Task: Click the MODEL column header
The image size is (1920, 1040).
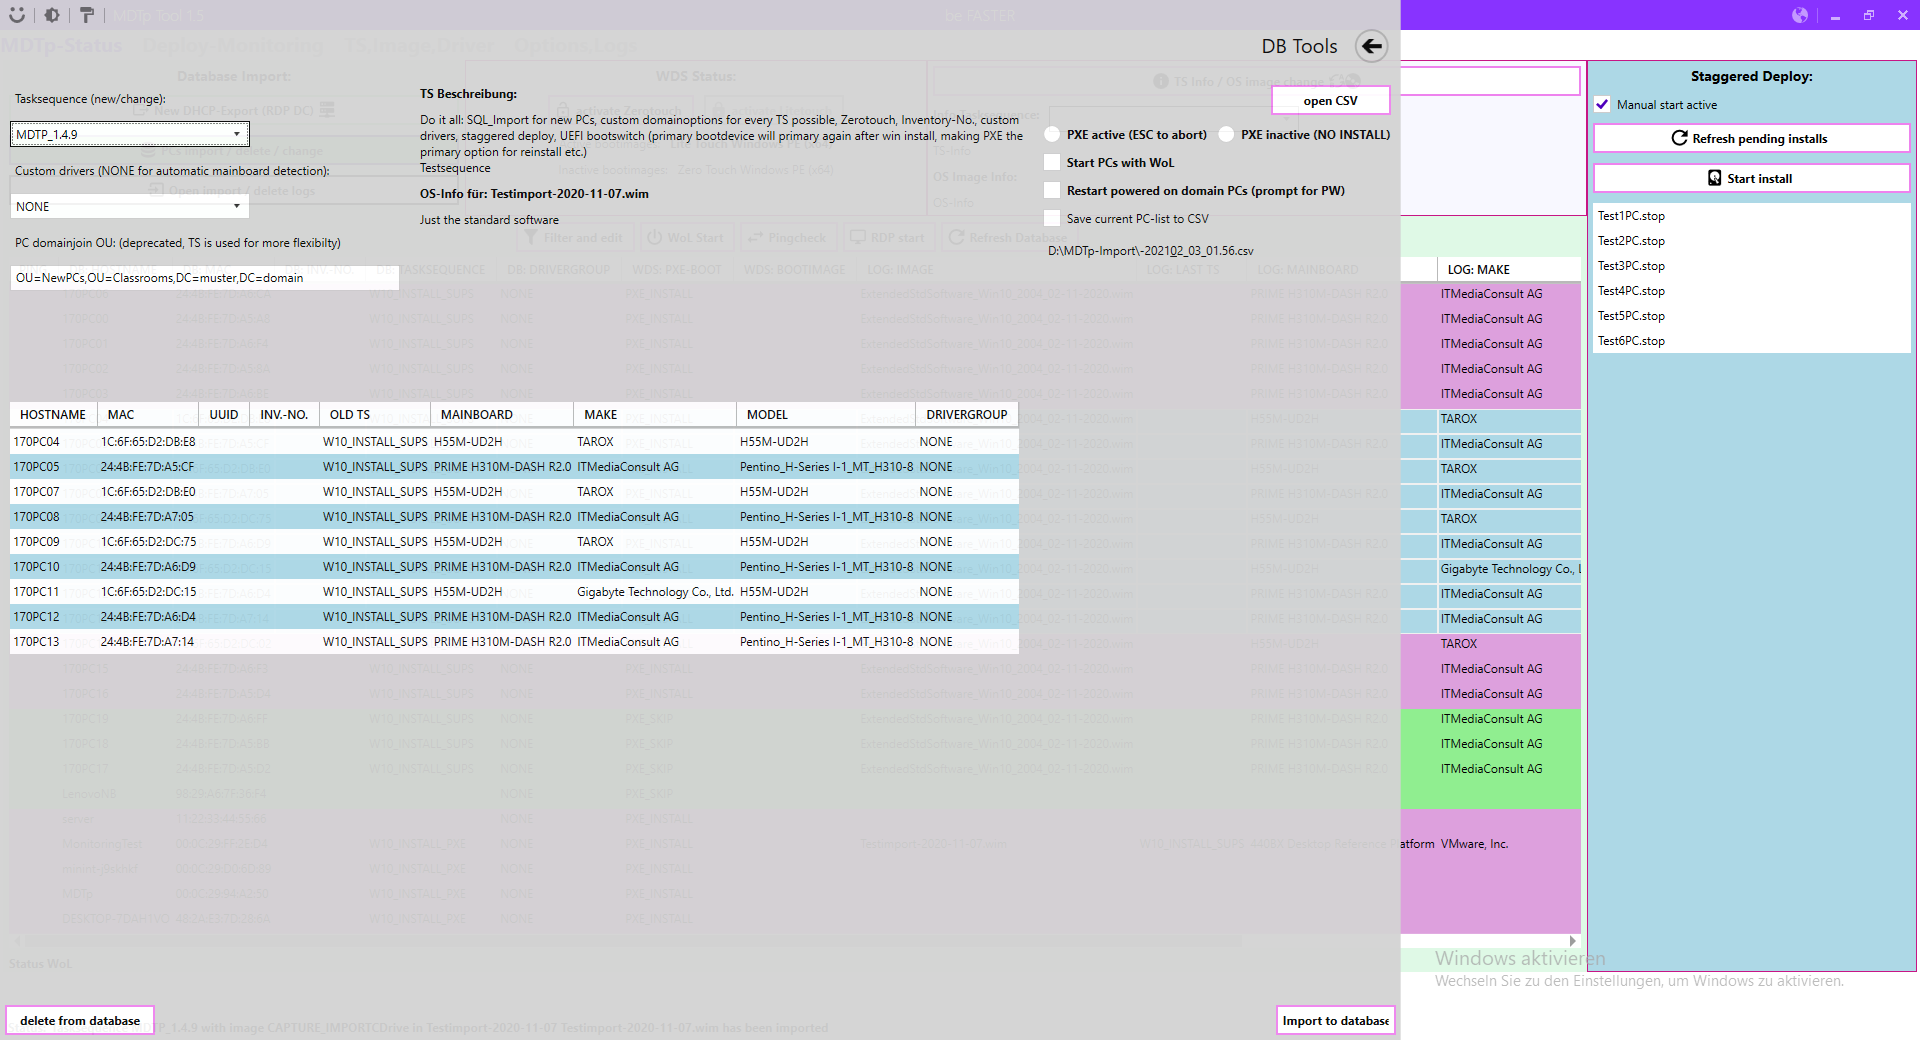Action: click(x=826, y=414)
